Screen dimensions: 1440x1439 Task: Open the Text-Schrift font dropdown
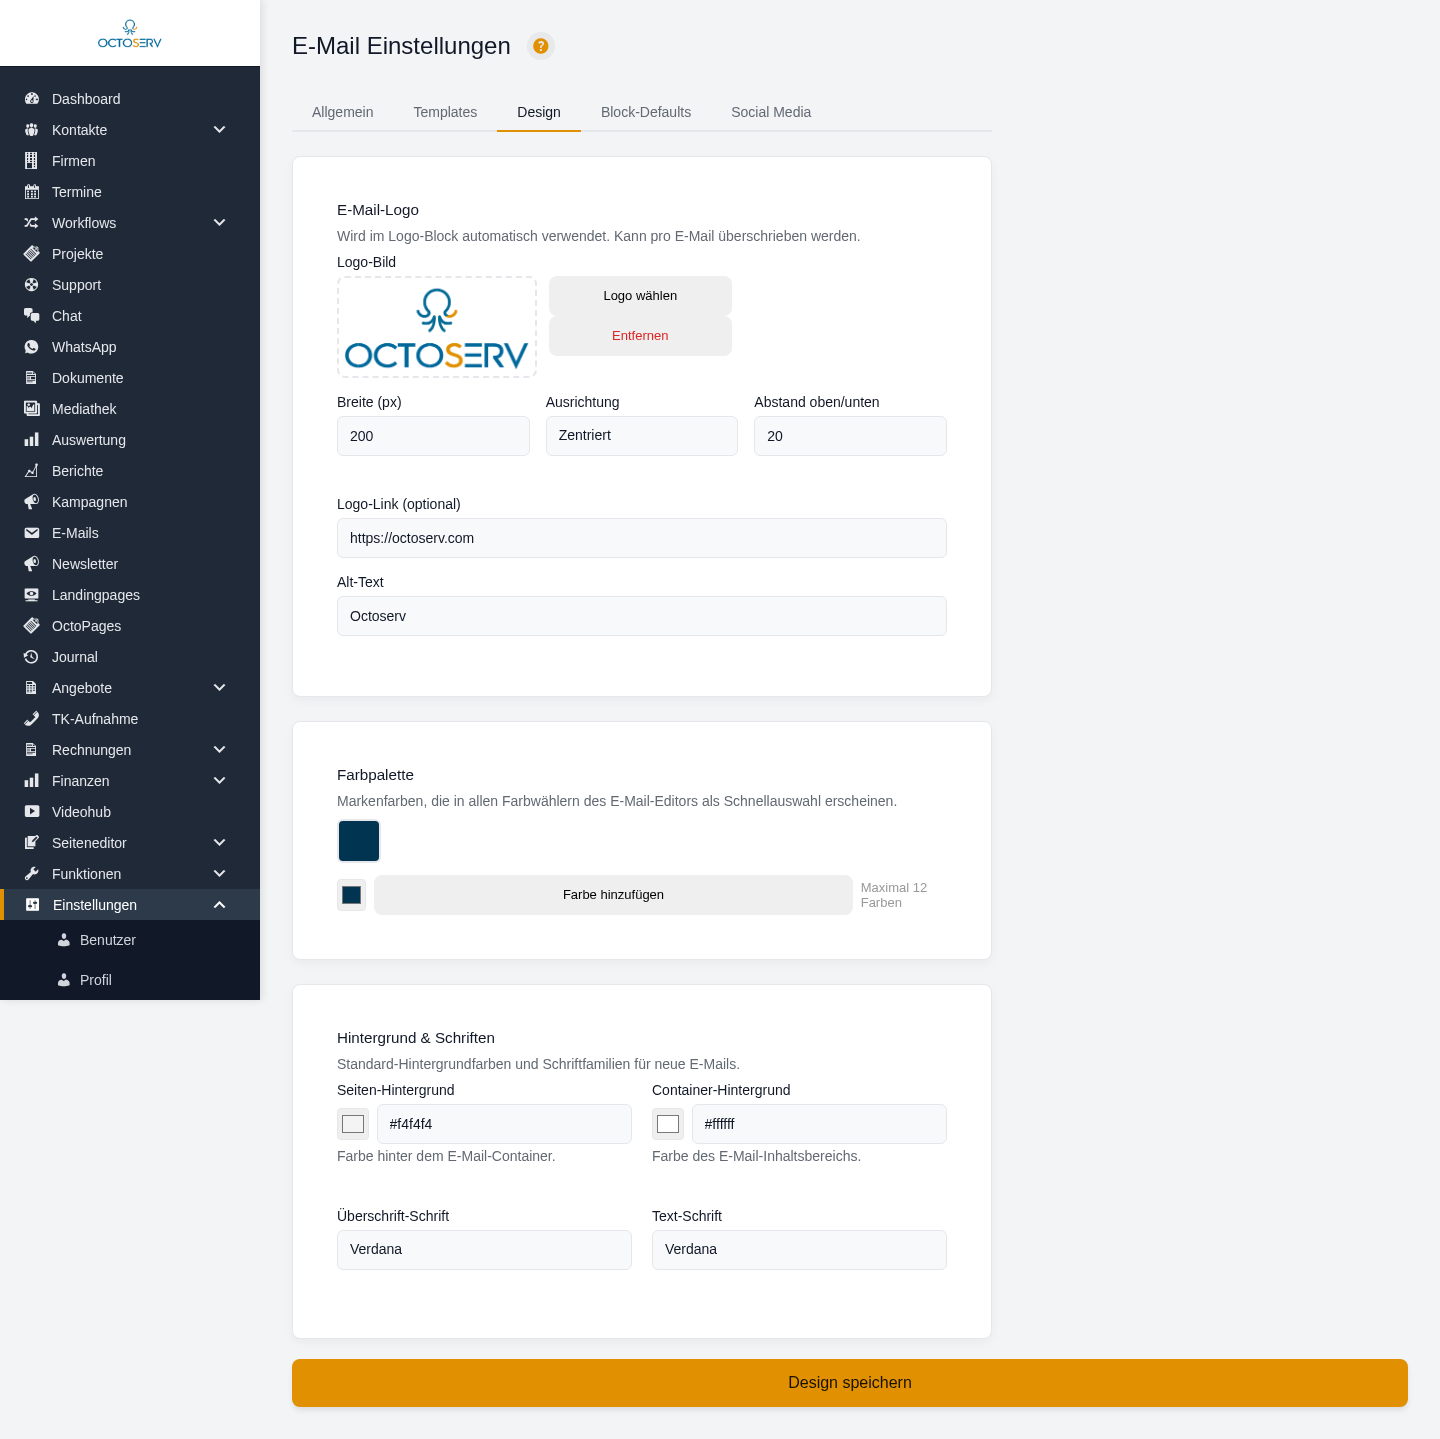[799, 1250]
